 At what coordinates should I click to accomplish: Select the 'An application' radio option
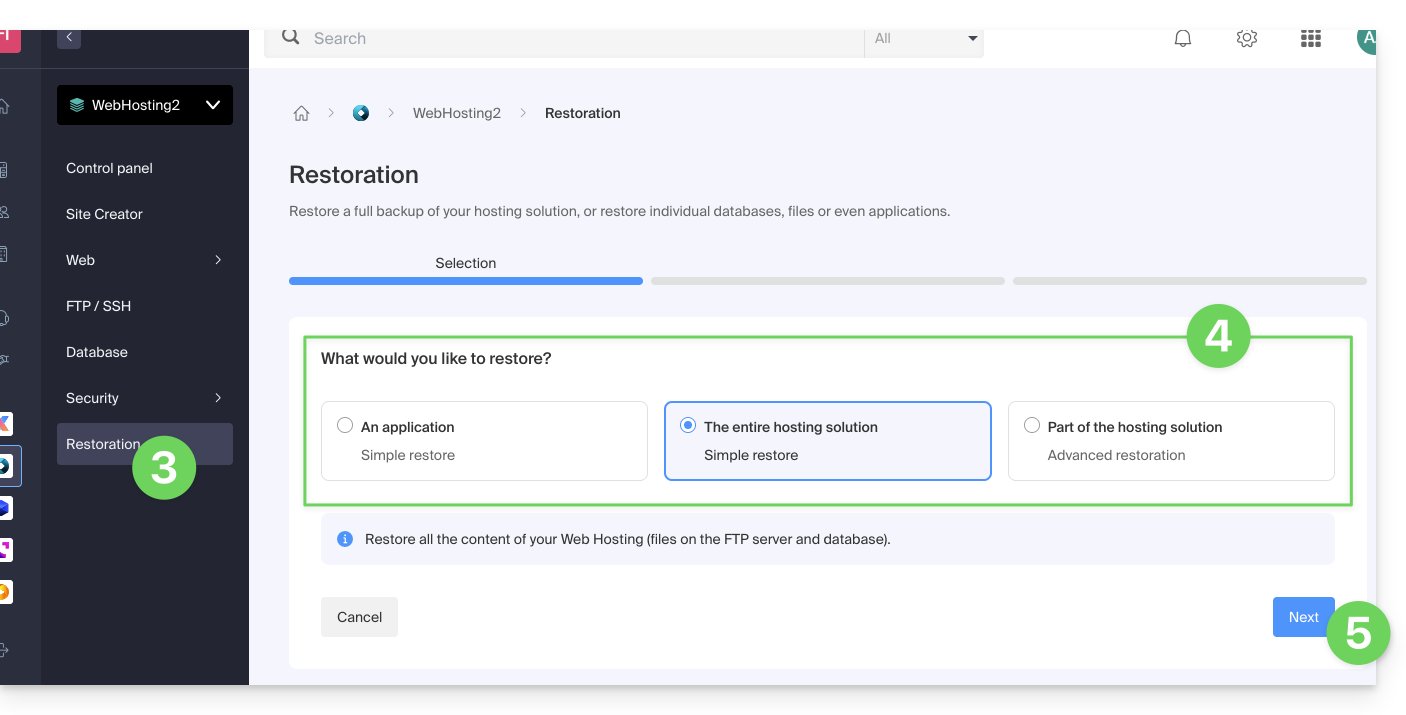(x=345, y=426)
